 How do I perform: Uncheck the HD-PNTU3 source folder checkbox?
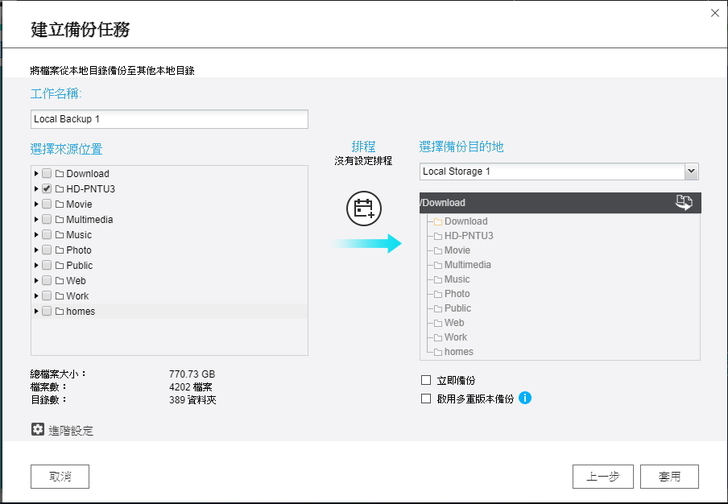pyautogui.click(x=47, y=189)
